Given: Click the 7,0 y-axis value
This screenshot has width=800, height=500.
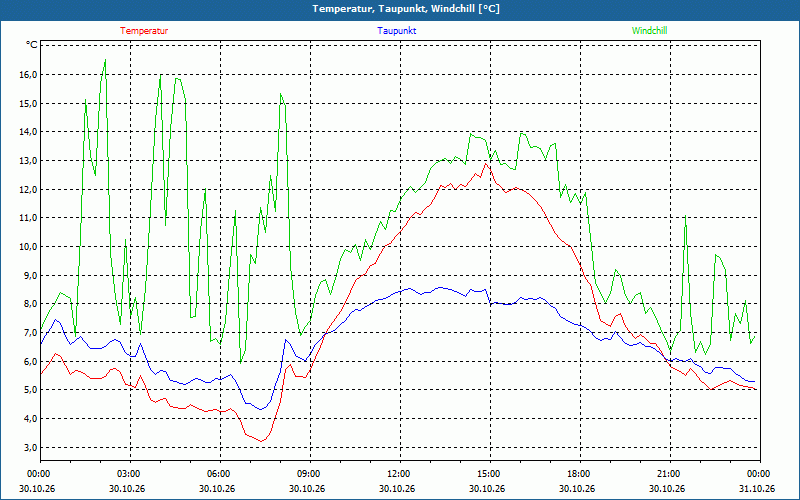Looking at the screenshot, I should click(31, 333).
